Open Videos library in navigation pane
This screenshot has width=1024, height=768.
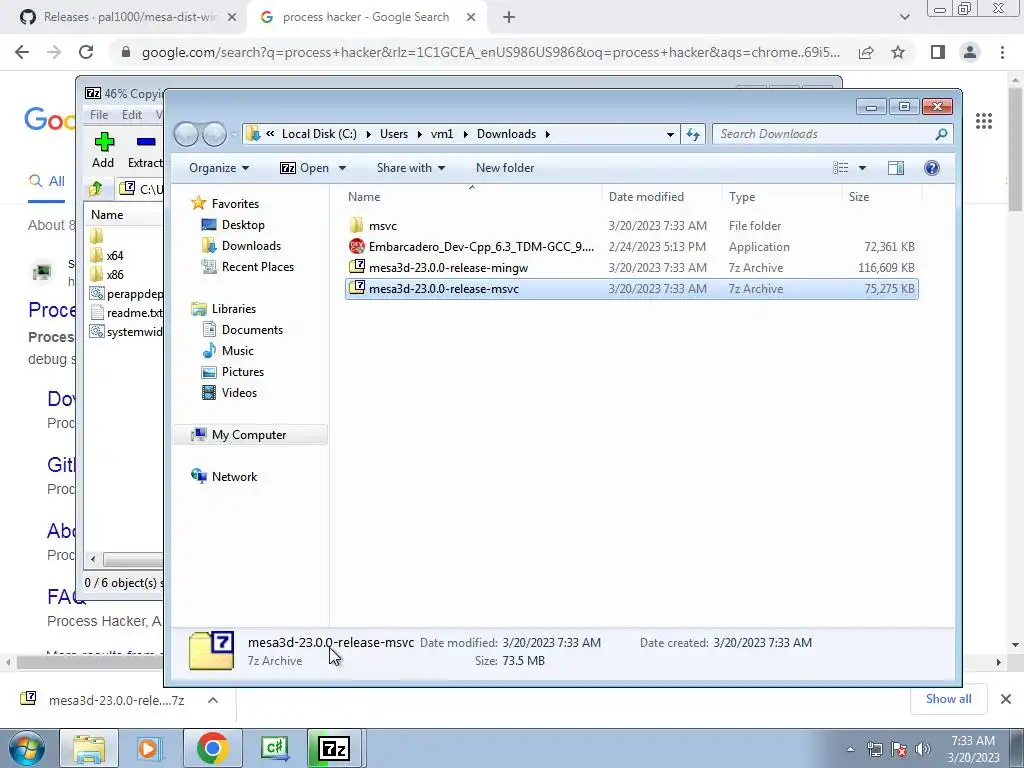click(239, 392)
